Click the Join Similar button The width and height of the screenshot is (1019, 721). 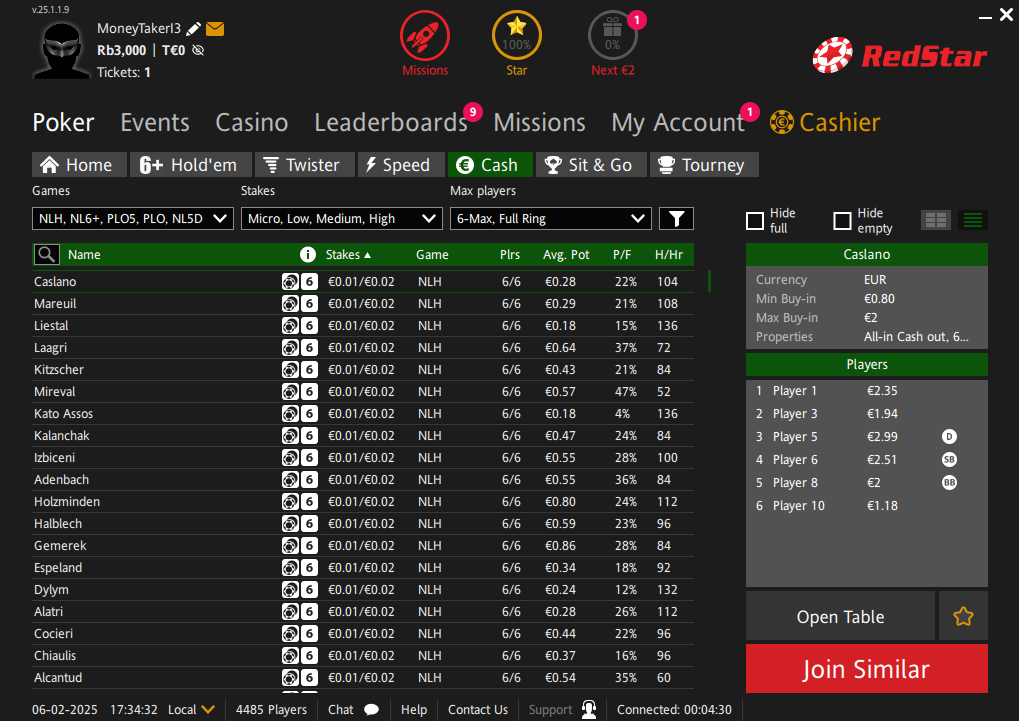click(x=867, y=669)
